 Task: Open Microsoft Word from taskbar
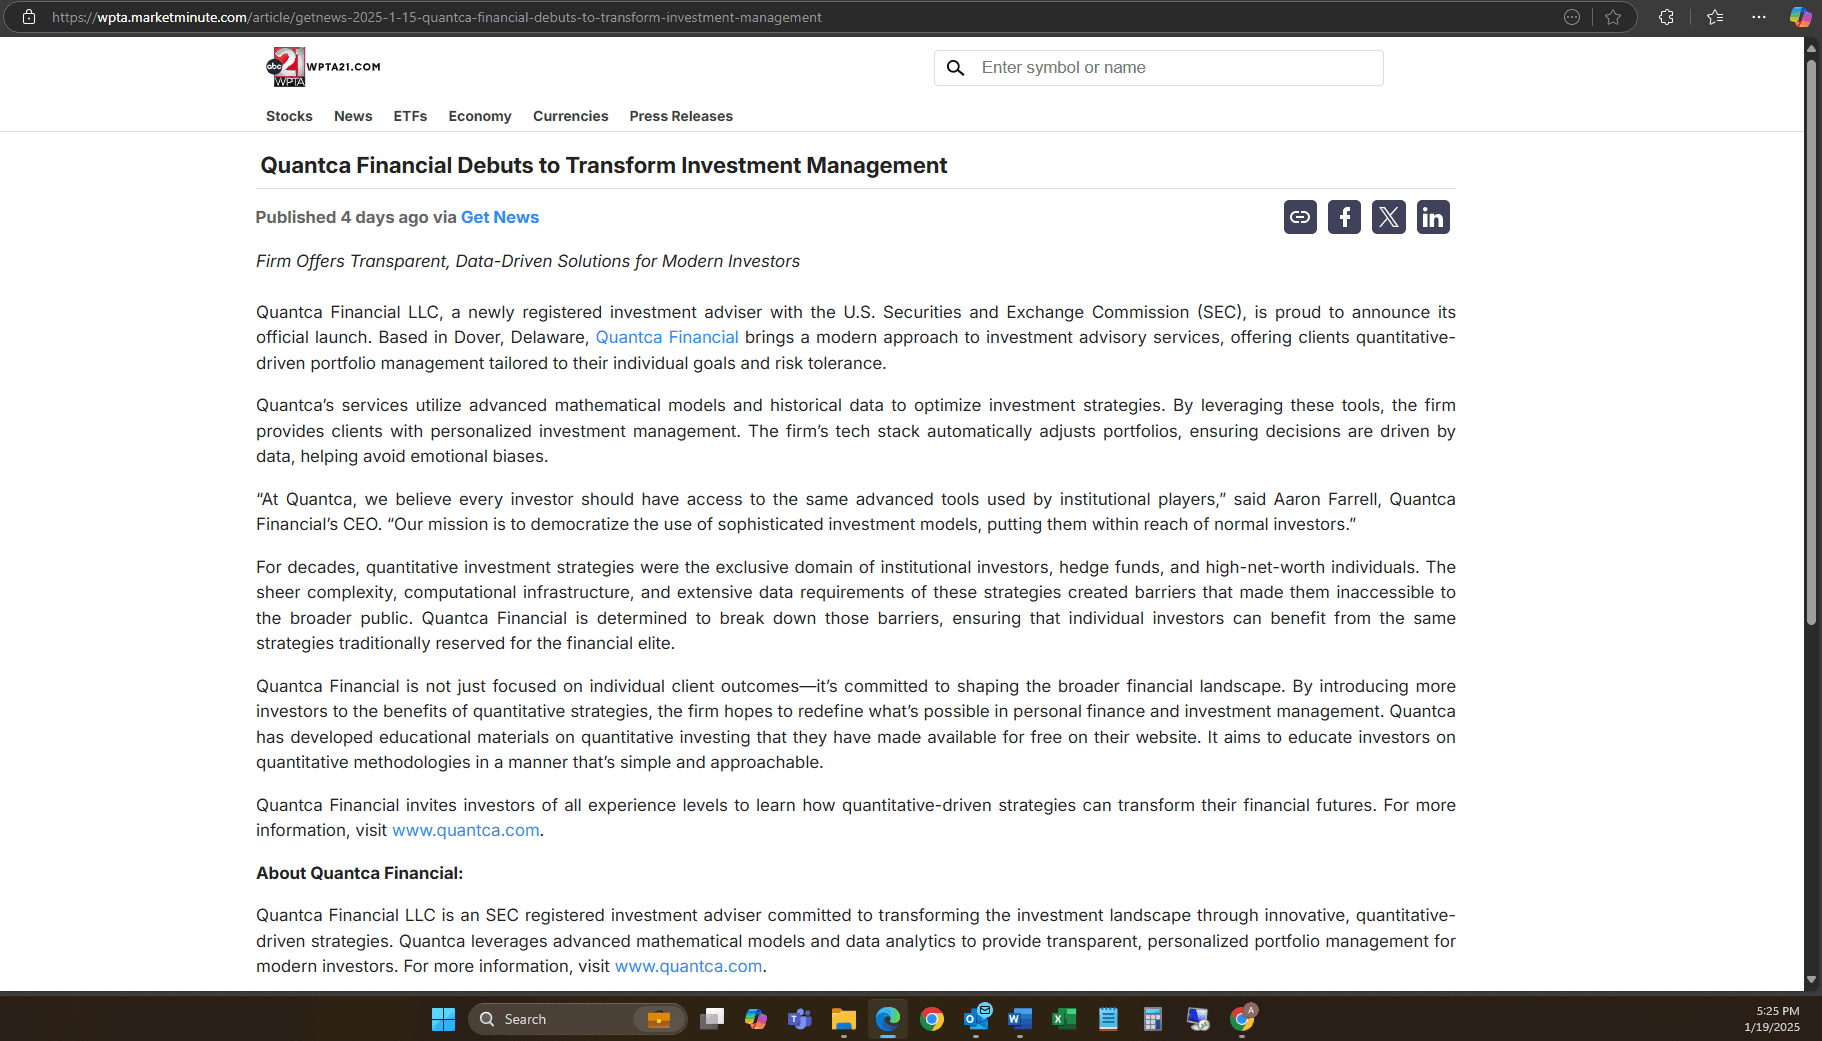click(1020, 1019)
